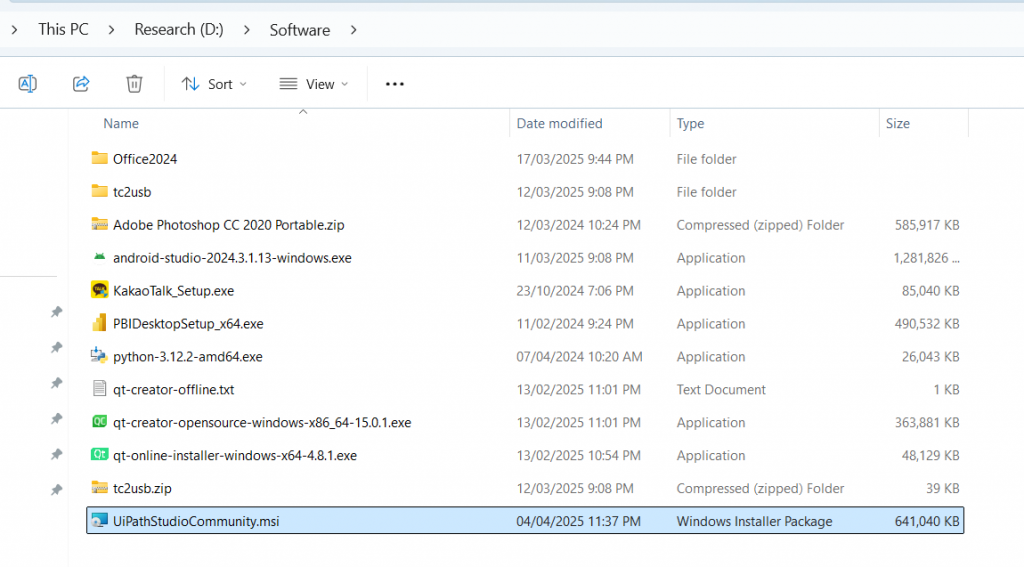
Task: Click the Windows Installer Package type cell
Action: tap(754, 521)
